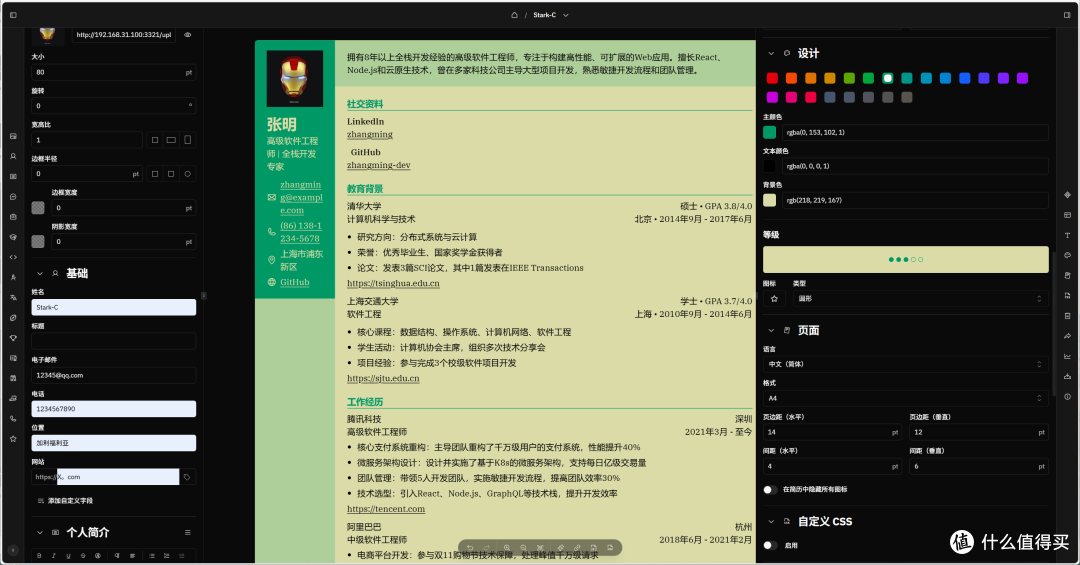Collapse the 基础 section chevron
Screen dimensions: 1080x565
pyautogui.click(x=39, y=274)
